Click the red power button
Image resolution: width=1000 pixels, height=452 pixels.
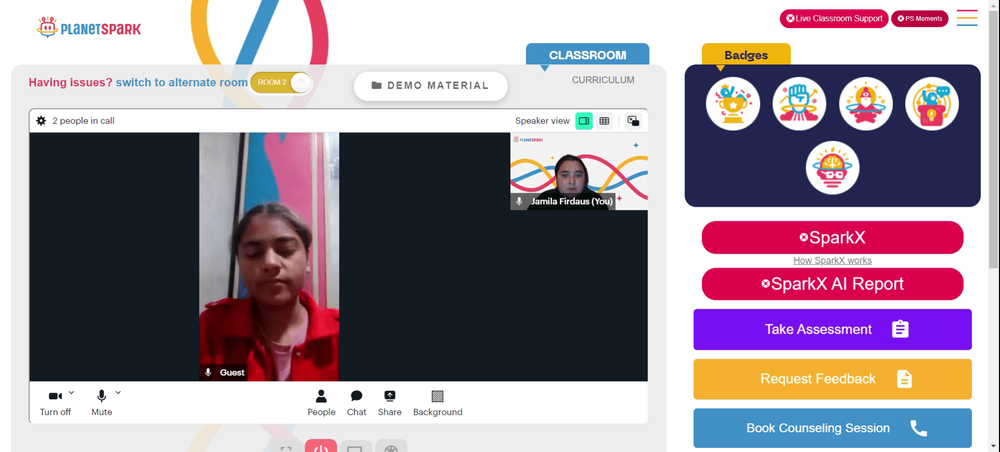click(x=321, y=446)
